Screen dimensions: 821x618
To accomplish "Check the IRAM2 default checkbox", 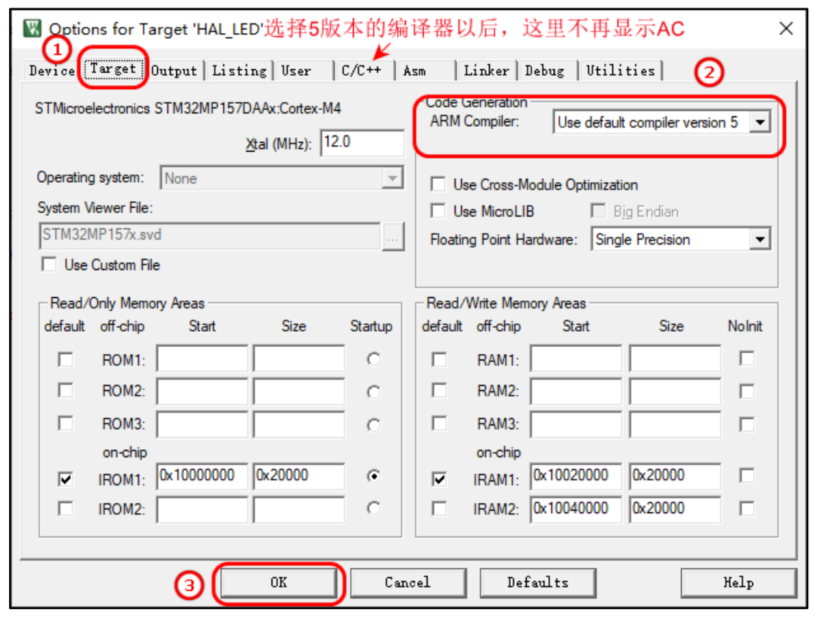I will pos(439,508).
